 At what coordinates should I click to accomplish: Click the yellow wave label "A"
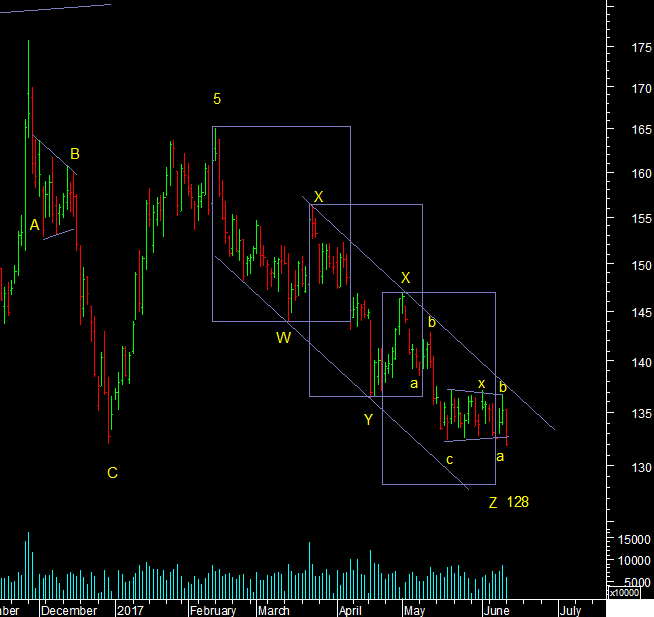(x=35, y=225)
